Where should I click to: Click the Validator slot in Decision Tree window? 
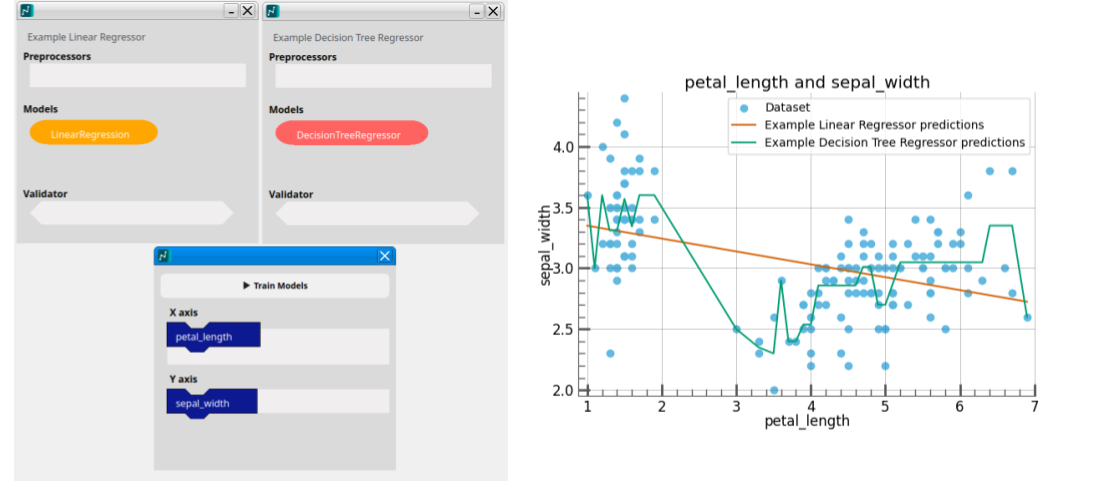377,213
